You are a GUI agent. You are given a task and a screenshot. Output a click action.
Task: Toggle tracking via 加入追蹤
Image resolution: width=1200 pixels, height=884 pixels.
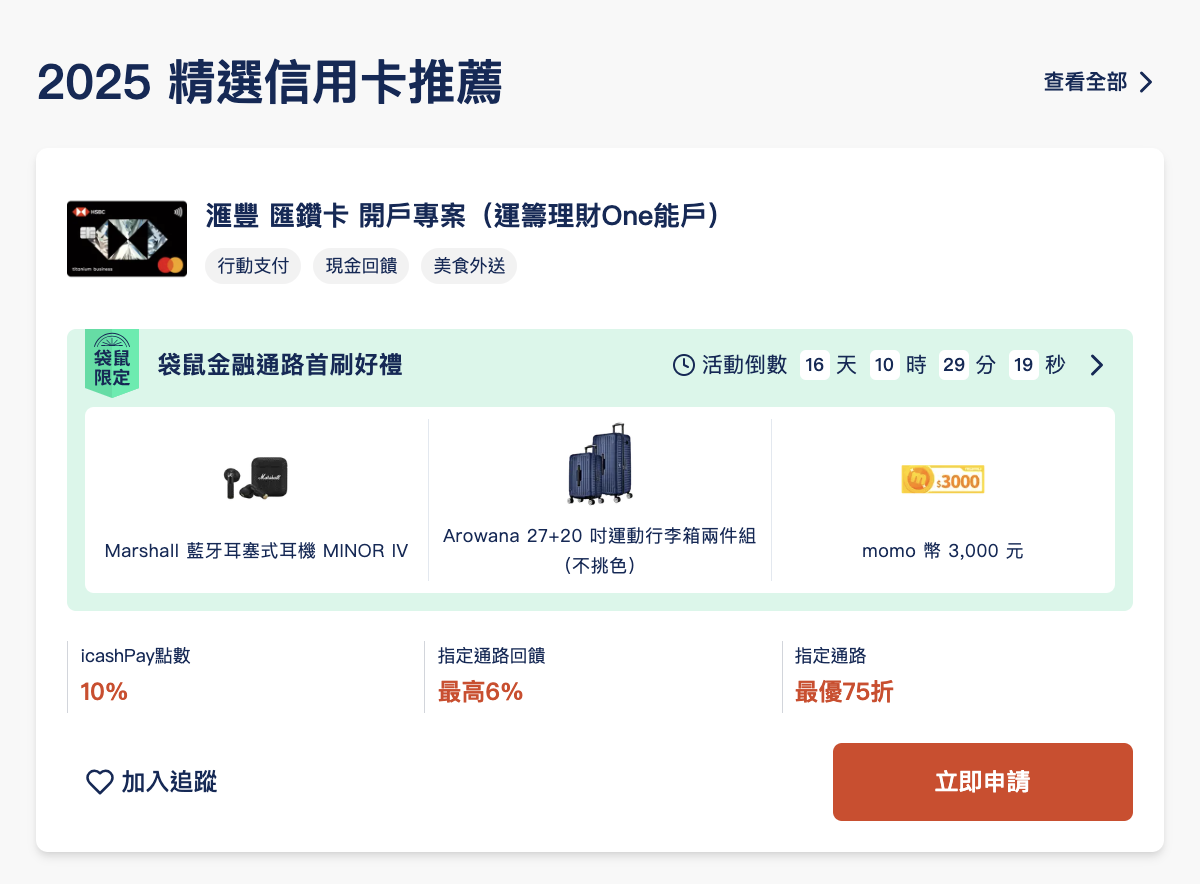pyautogui.click(x=150, y=783)
